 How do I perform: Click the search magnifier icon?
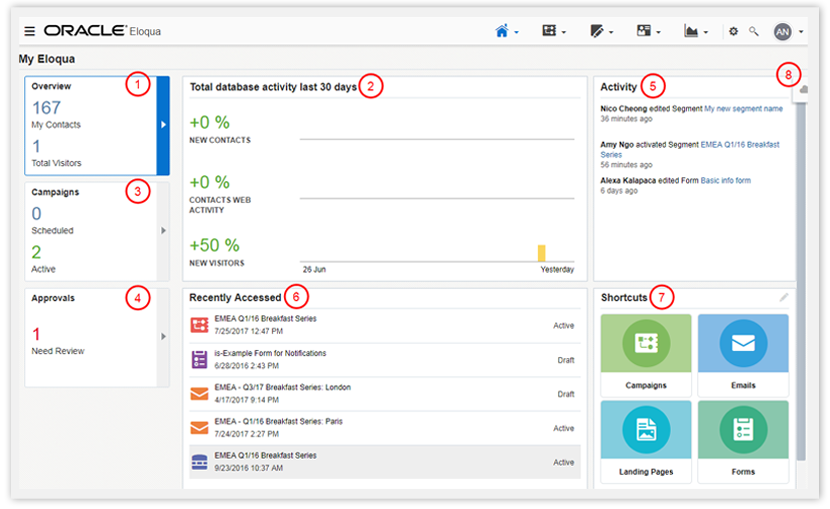(754, 31)
